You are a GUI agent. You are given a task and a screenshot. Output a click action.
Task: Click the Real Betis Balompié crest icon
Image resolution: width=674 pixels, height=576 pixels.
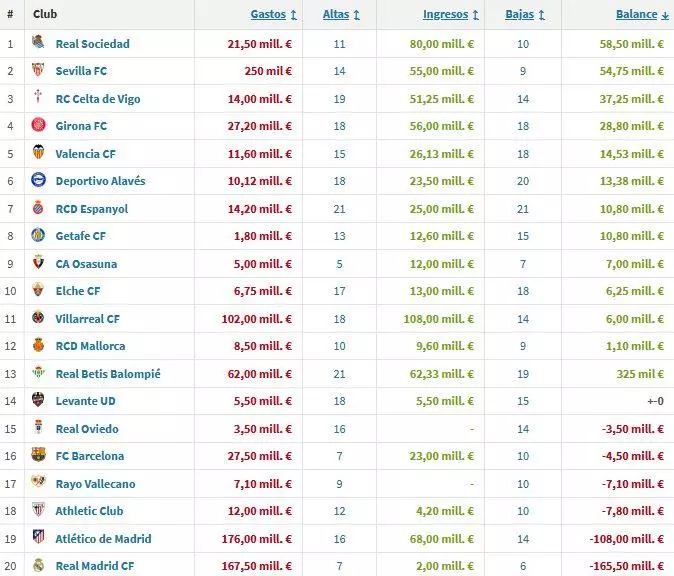(x=38, y=374)
